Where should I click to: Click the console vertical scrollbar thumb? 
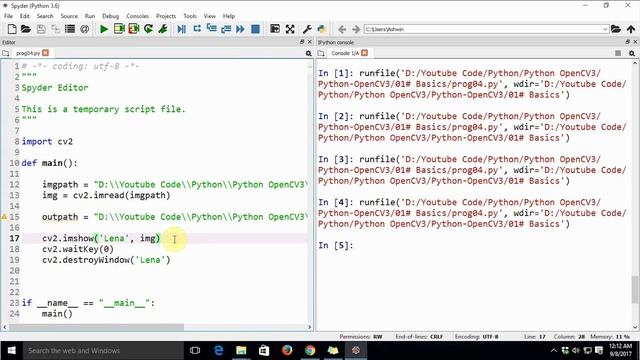click(635, 289)
